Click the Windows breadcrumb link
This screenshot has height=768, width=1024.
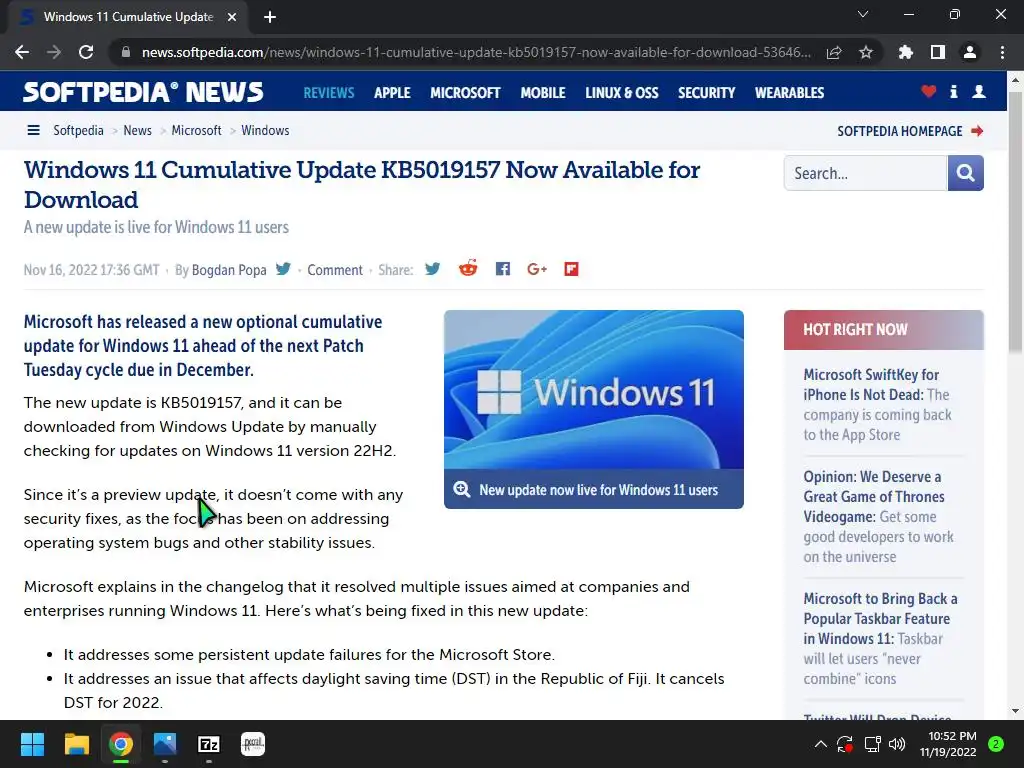pyautogui.click(x=265, y=130)
